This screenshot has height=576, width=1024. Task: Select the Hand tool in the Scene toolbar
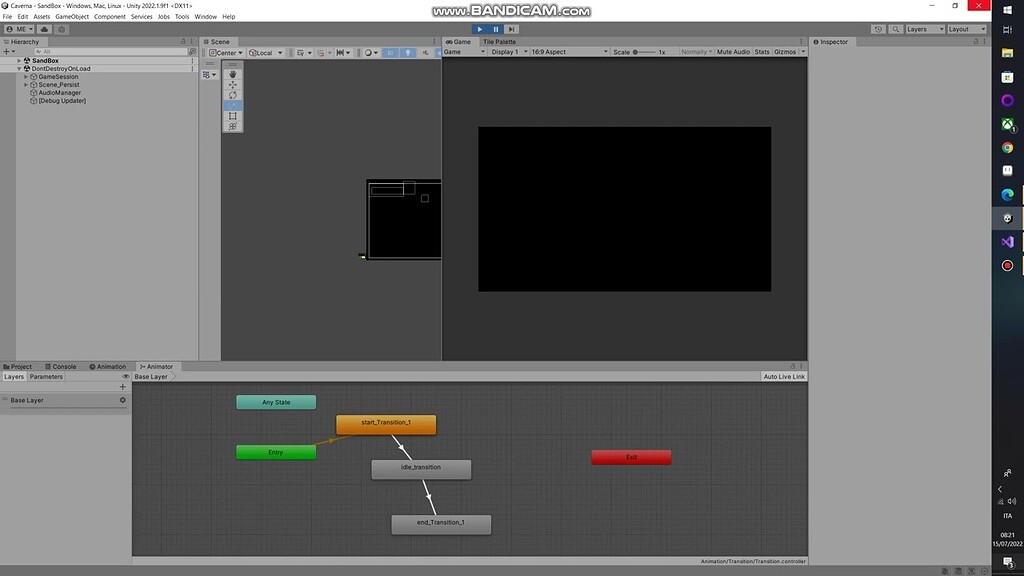[x=232, y=73]
